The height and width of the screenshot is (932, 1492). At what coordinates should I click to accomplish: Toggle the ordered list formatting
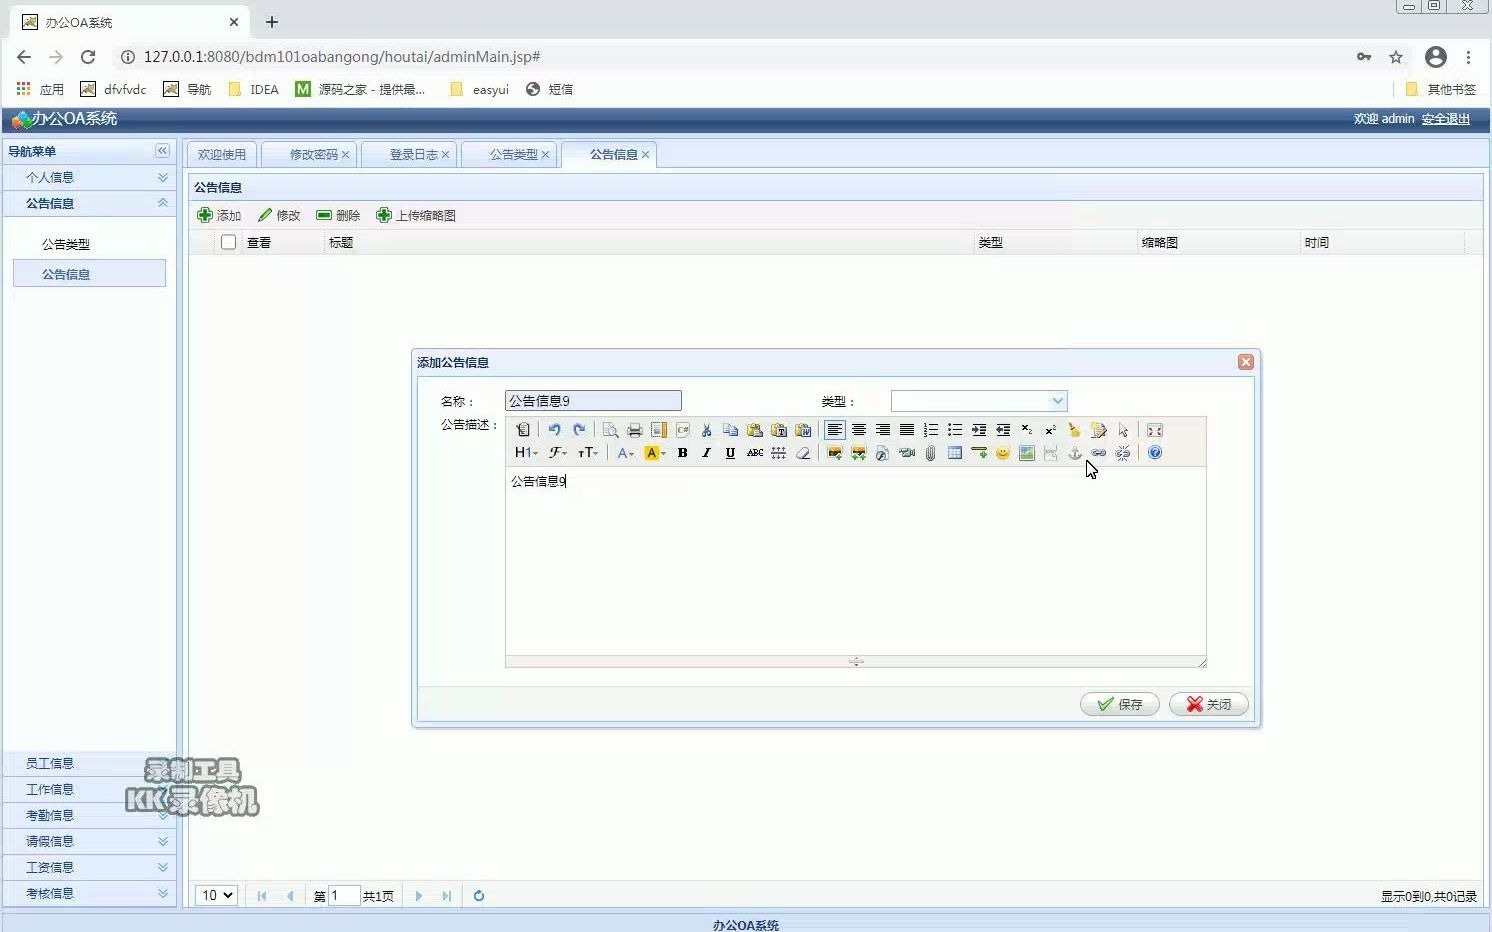tap(930, 430)
